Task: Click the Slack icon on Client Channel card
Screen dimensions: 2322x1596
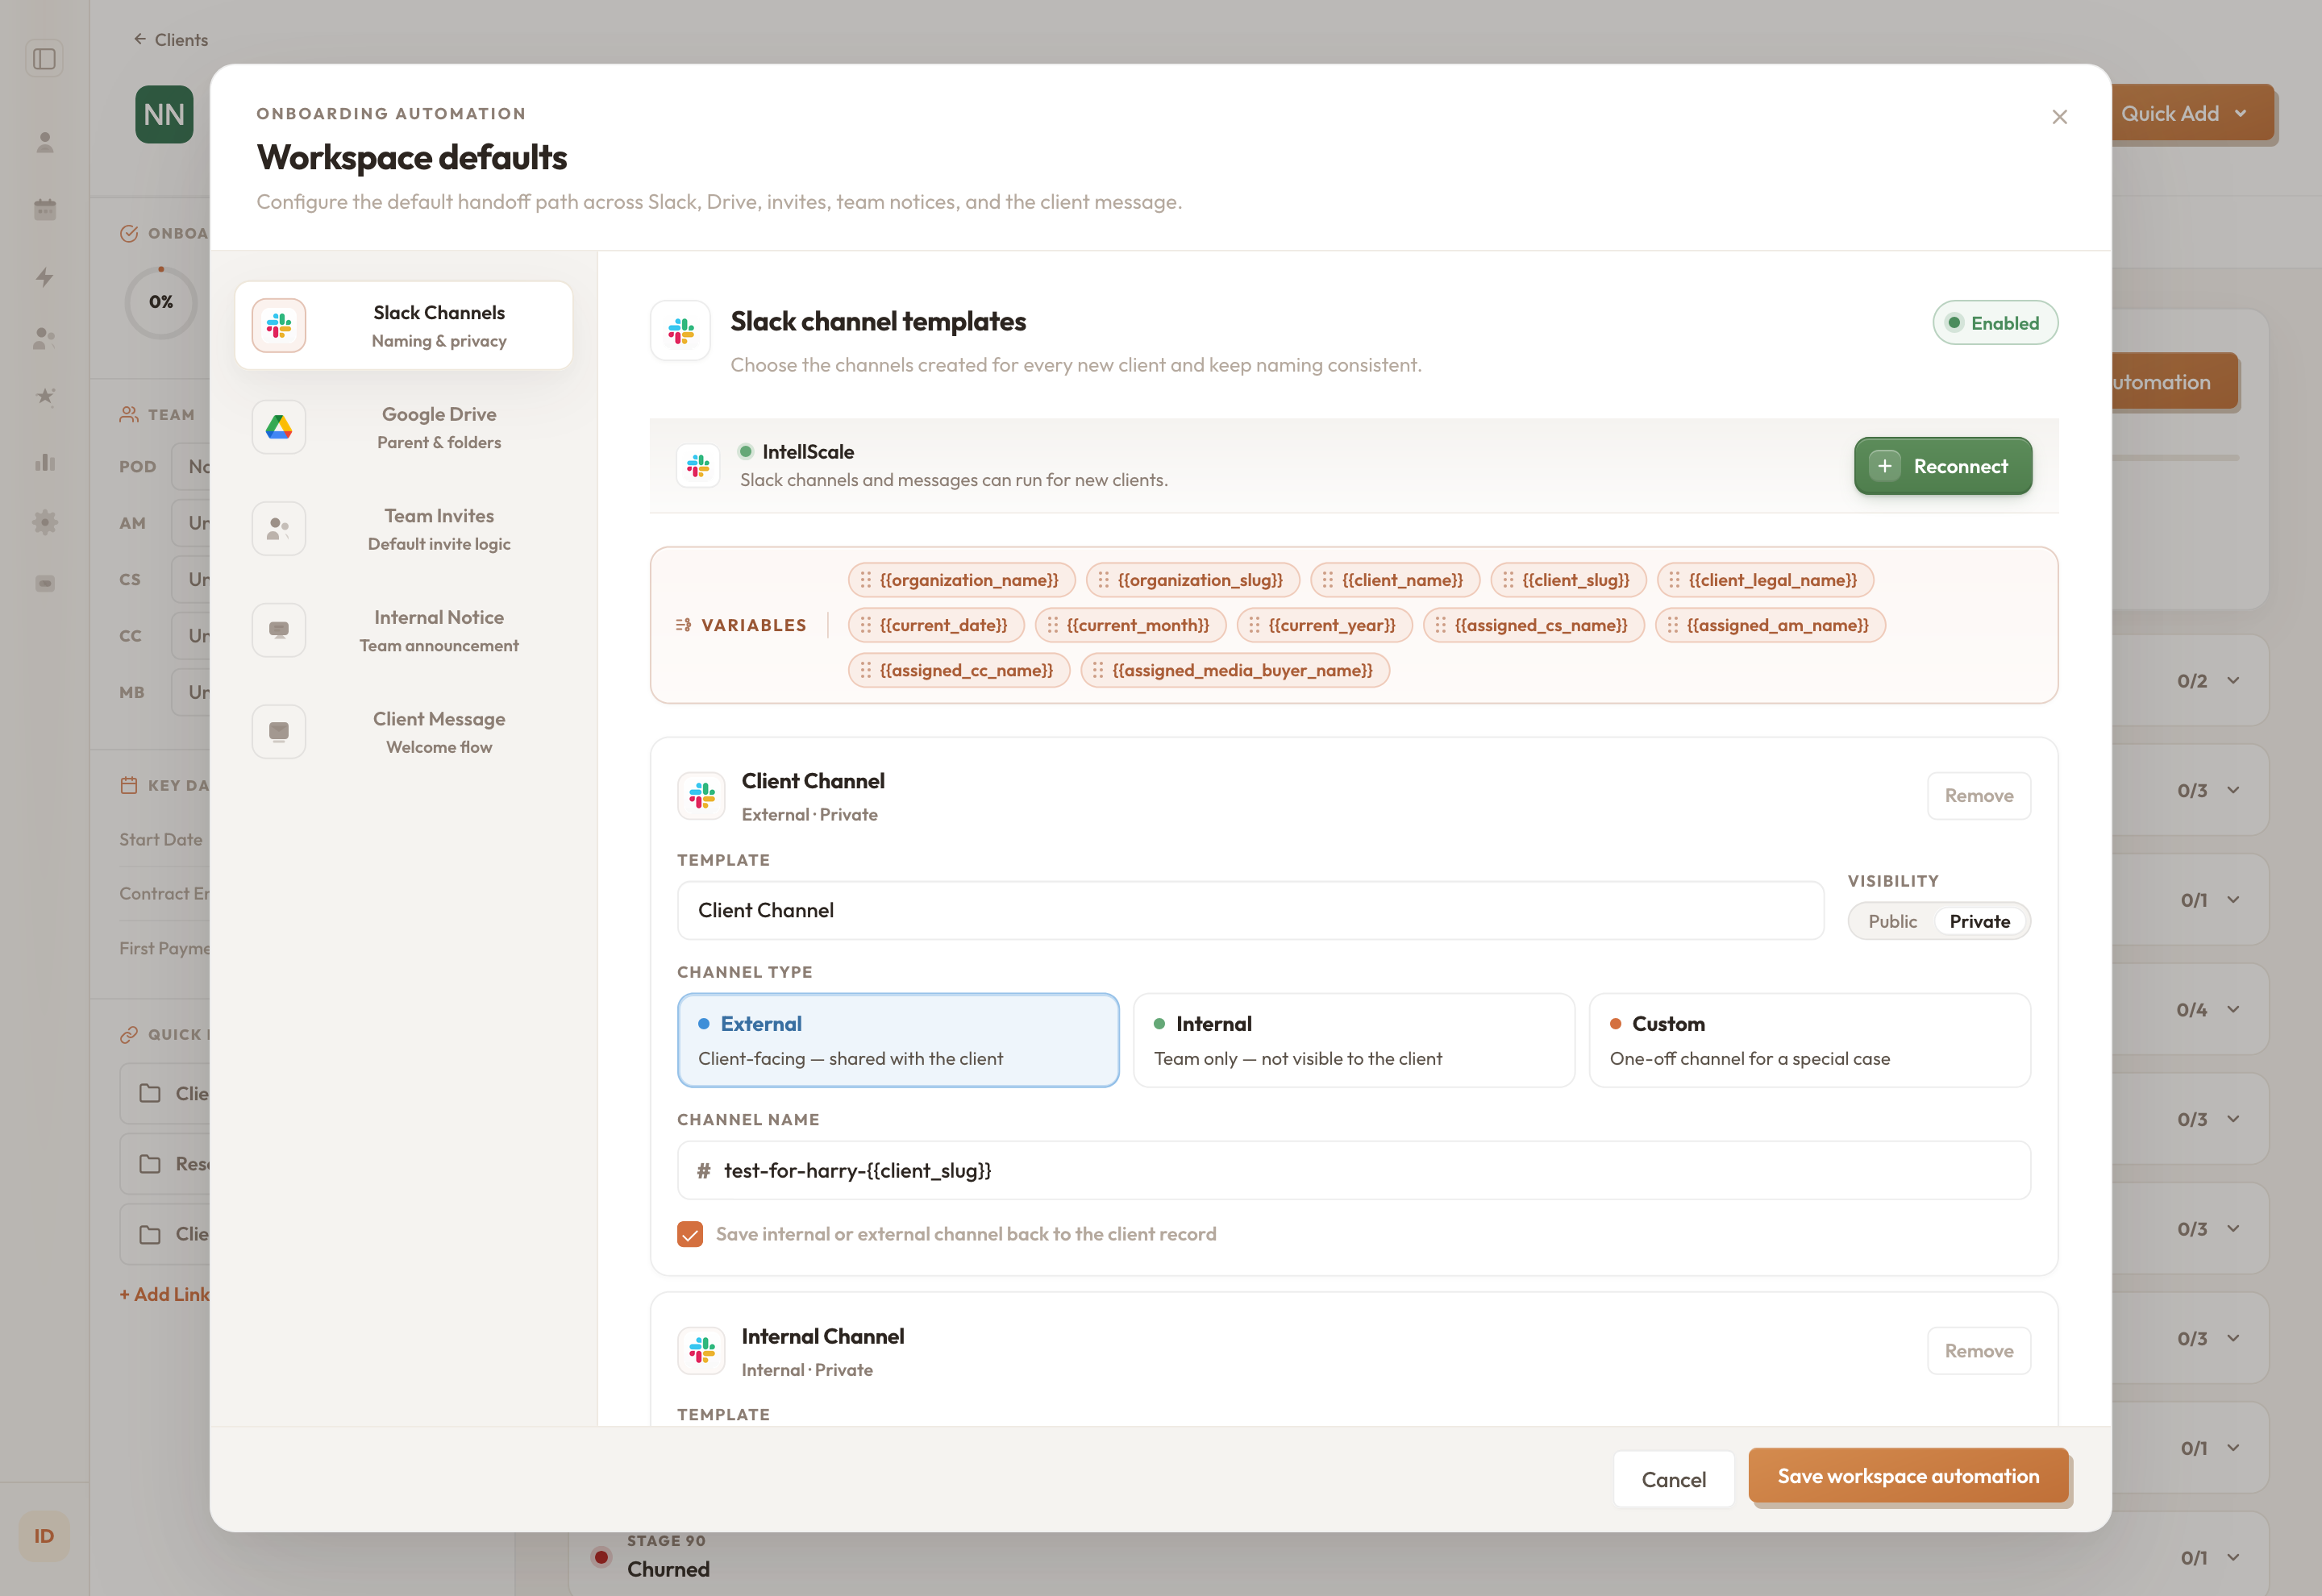Action: coord(701,796)
